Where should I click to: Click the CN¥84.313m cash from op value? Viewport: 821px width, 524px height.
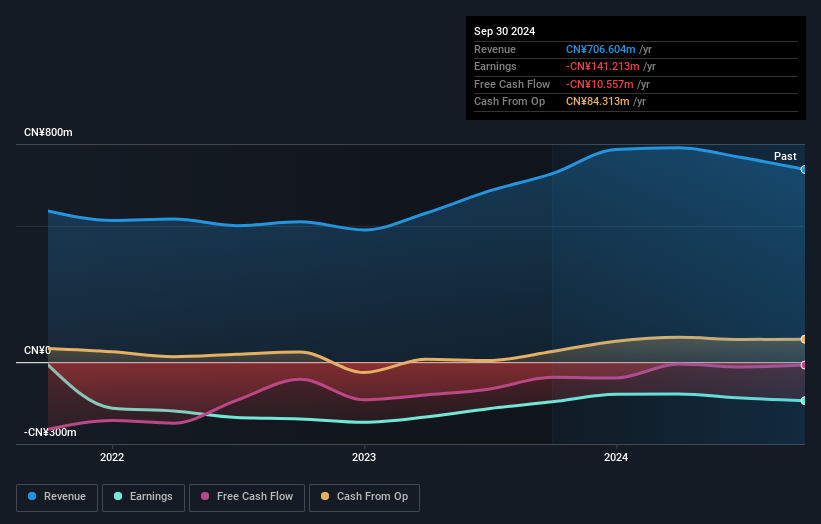tap(597, 102)
